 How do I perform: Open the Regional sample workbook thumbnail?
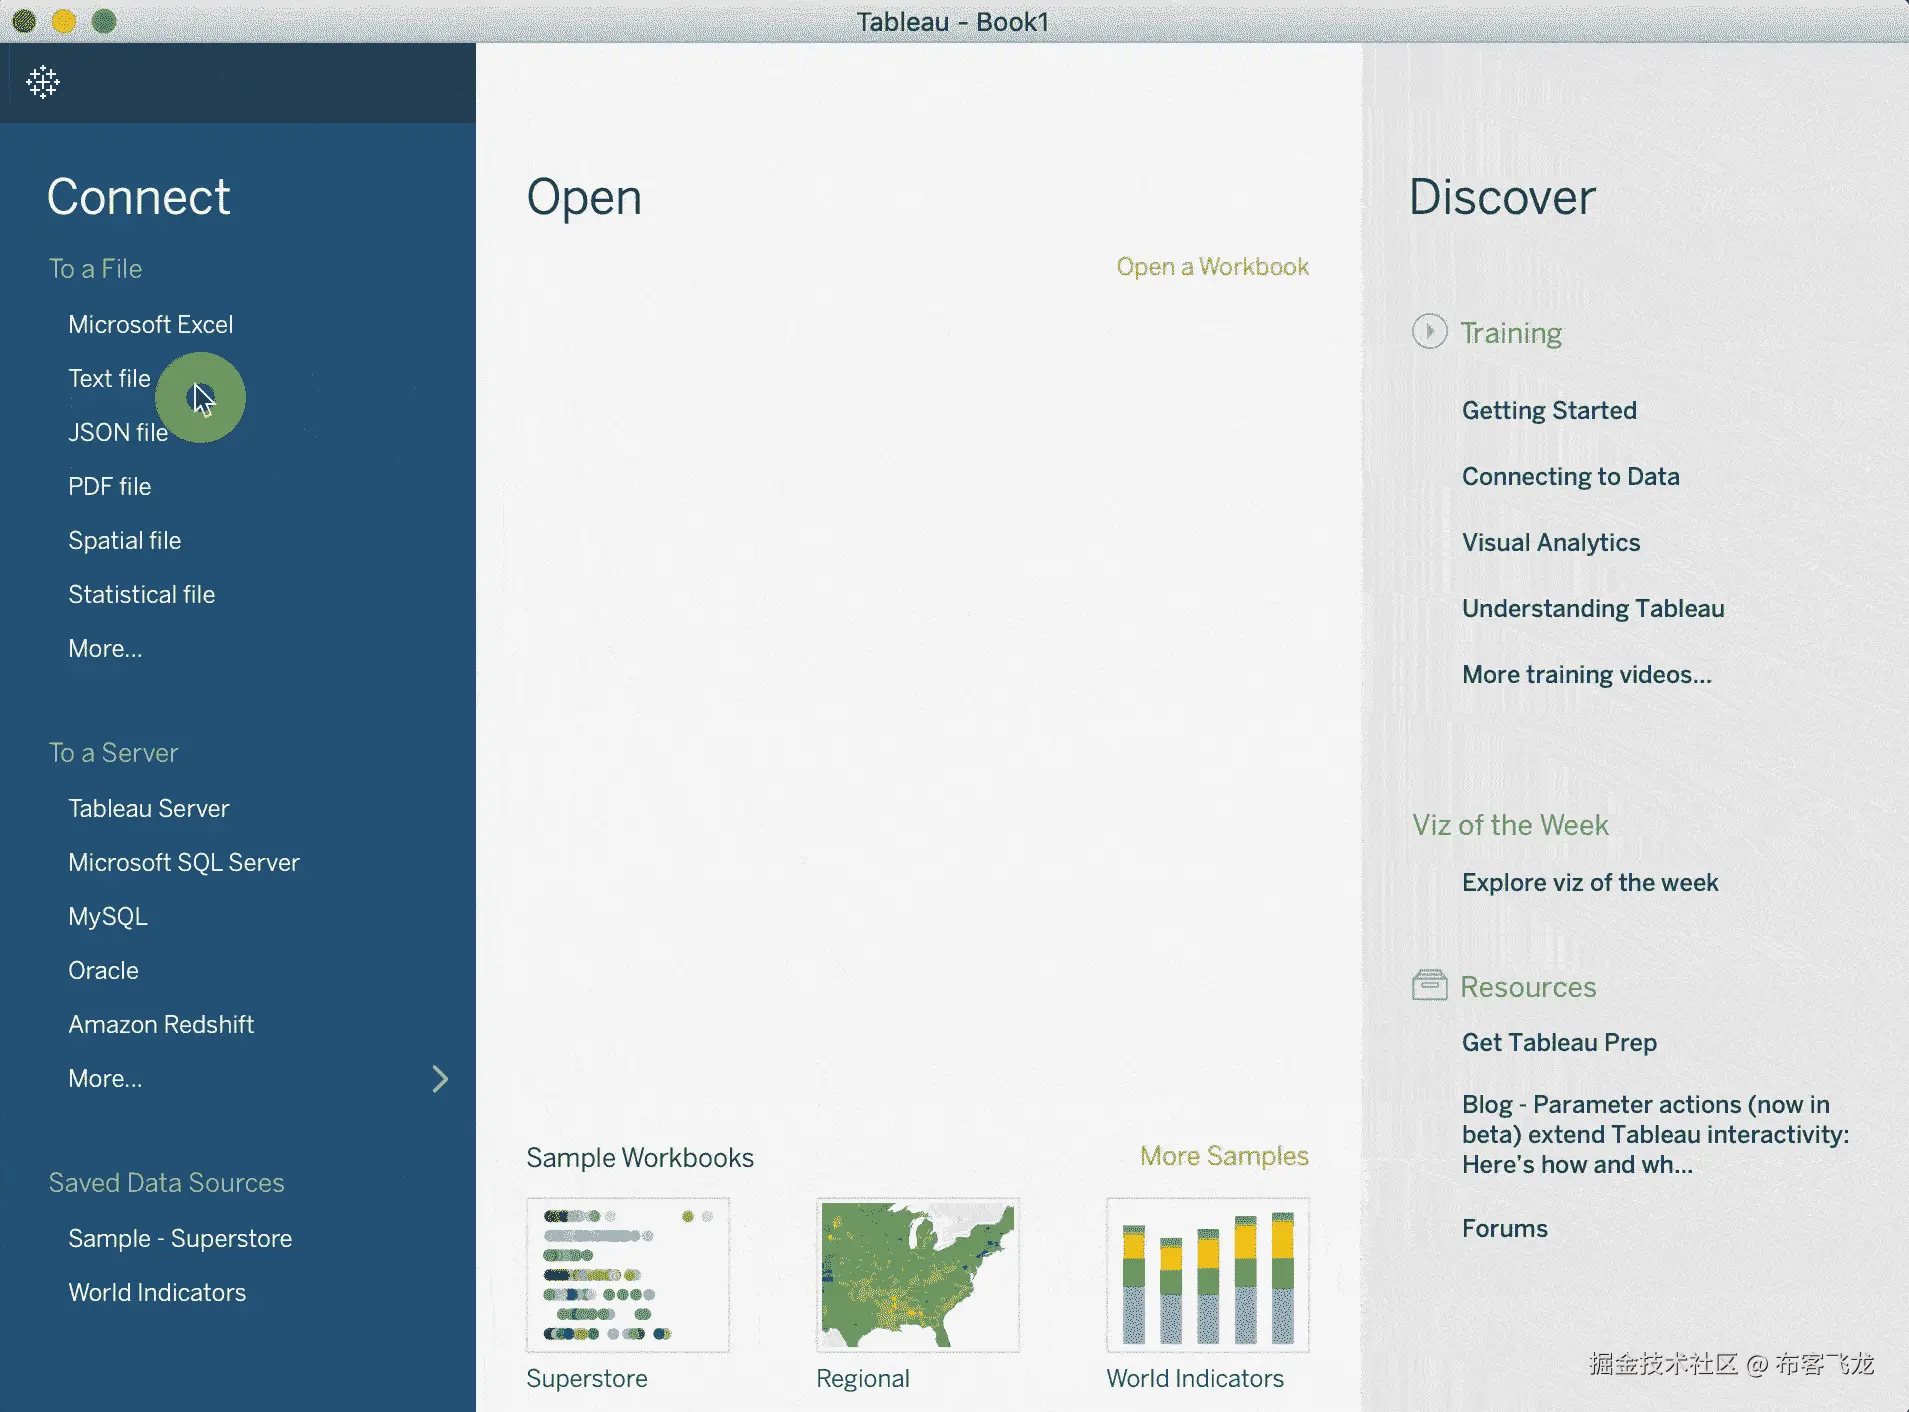coord(918,1275)
